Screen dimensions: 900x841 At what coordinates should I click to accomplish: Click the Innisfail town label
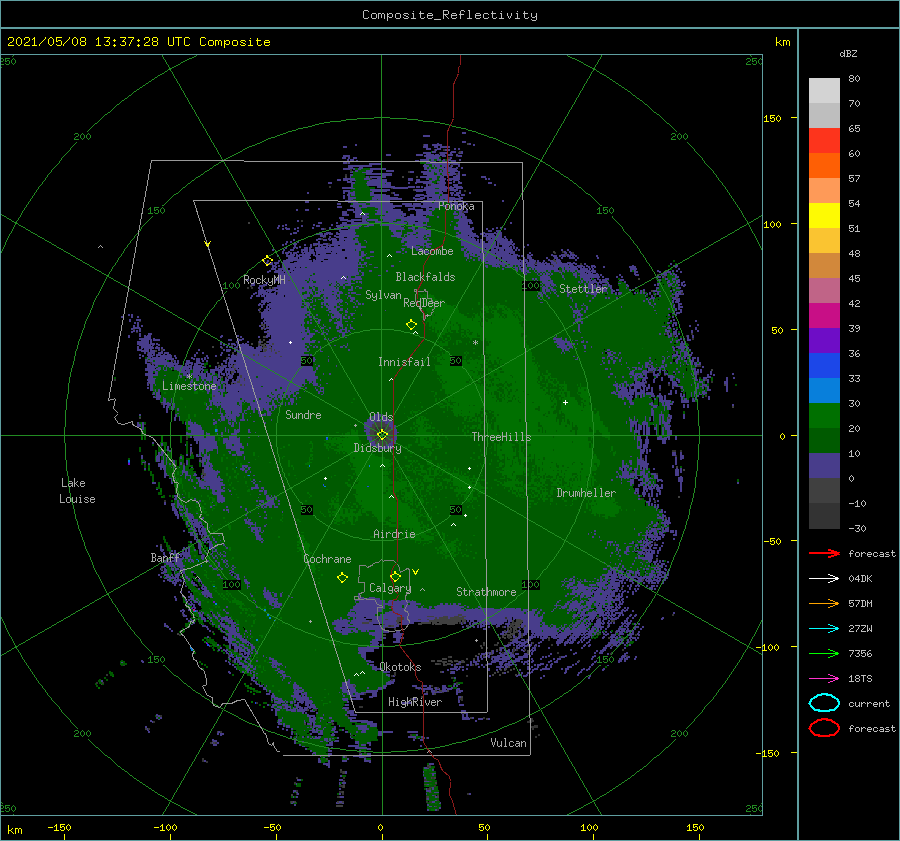(x=404, y=362)
